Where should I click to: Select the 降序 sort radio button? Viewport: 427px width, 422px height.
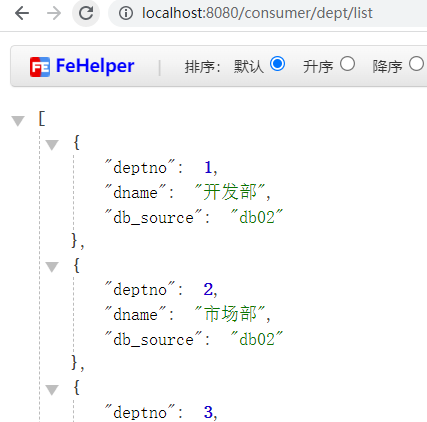pyautogui.click(x=416, y=64)
